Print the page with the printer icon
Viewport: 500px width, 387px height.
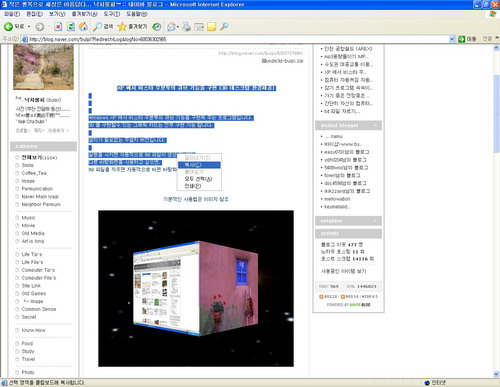pos(187,27)
